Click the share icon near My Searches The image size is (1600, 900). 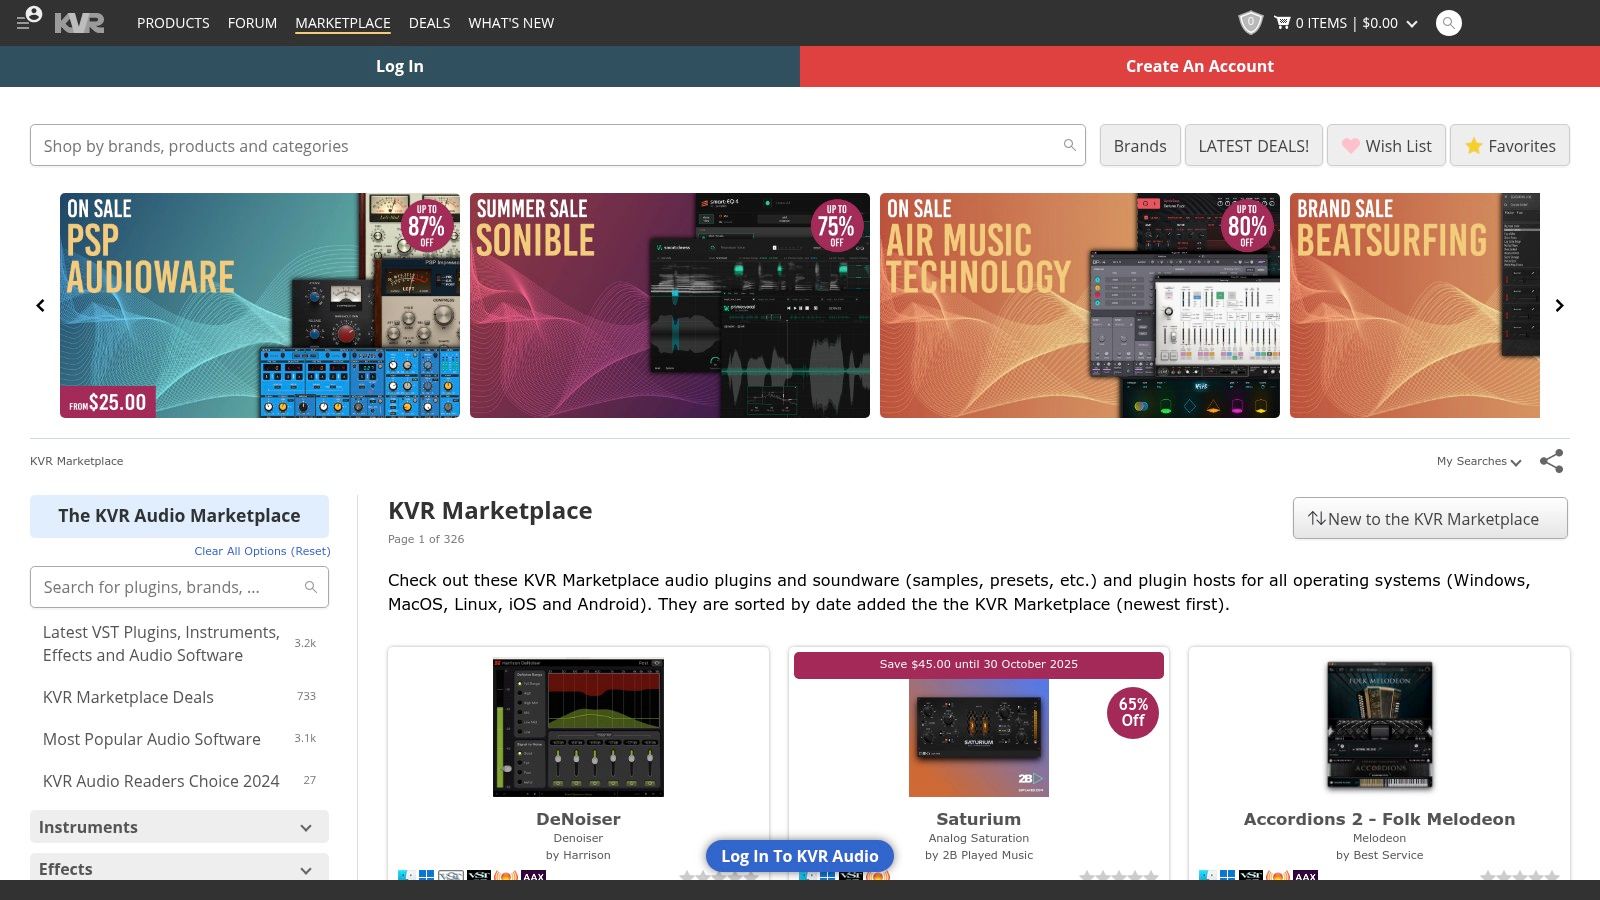point(1552,461)
